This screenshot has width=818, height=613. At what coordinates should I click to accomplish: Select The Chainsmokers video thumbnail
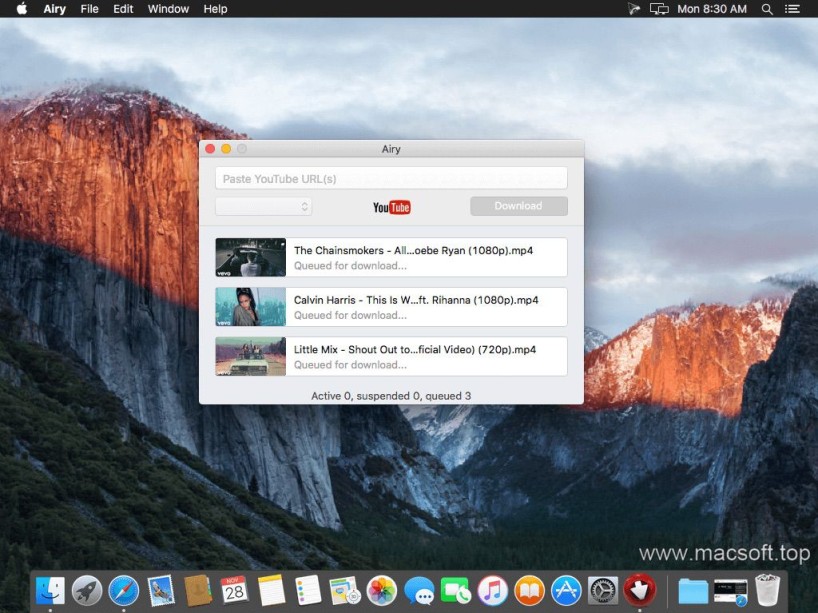(250, 258)
